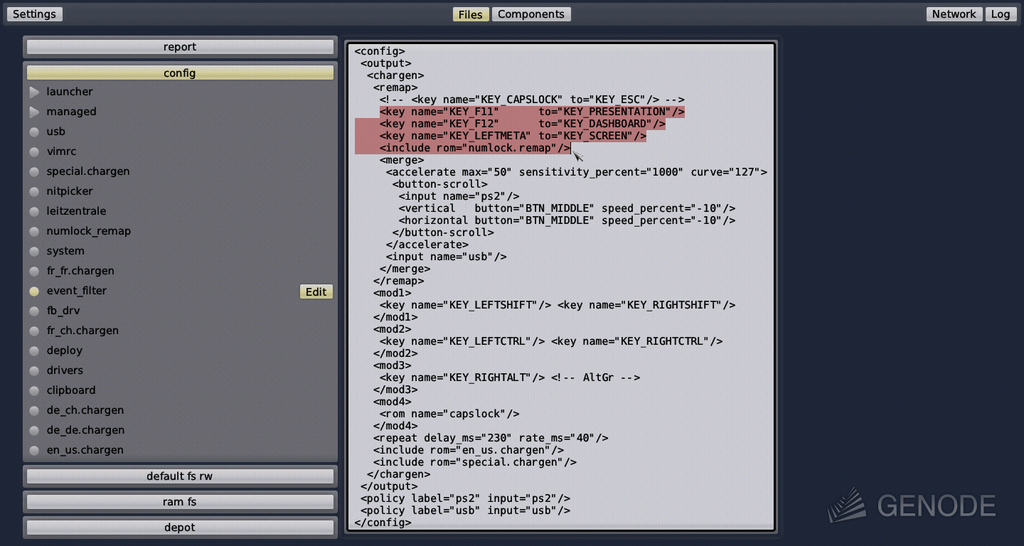Click the repeat delay_ms line in editor
The width and height of the screenshot is (1024, 546).
(491, 438)
